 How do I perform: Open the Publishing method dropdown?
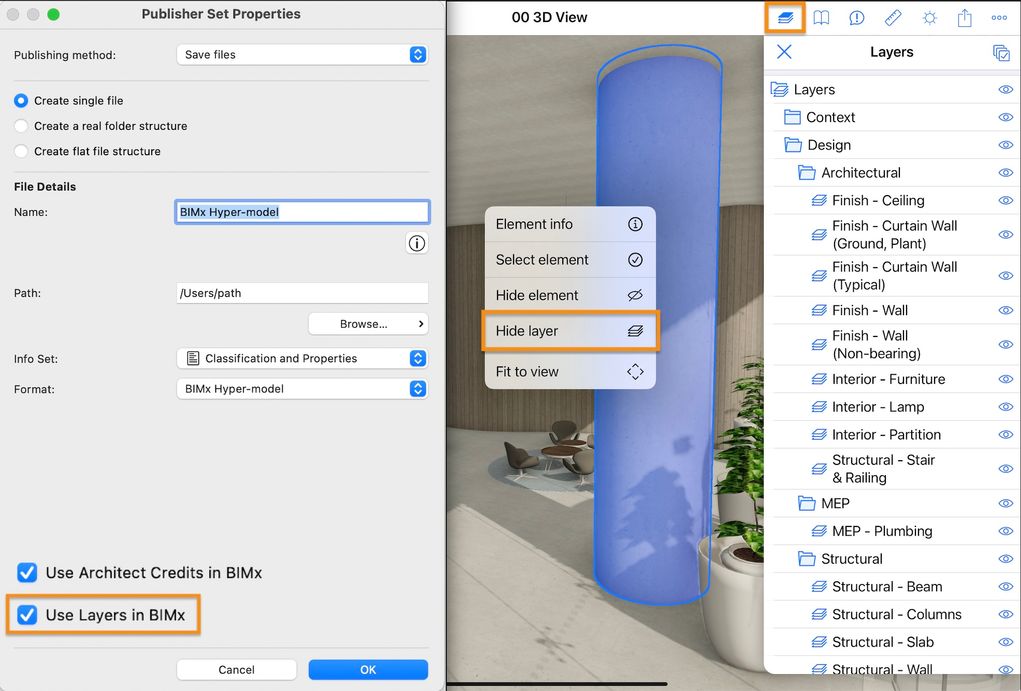(302, 55)
